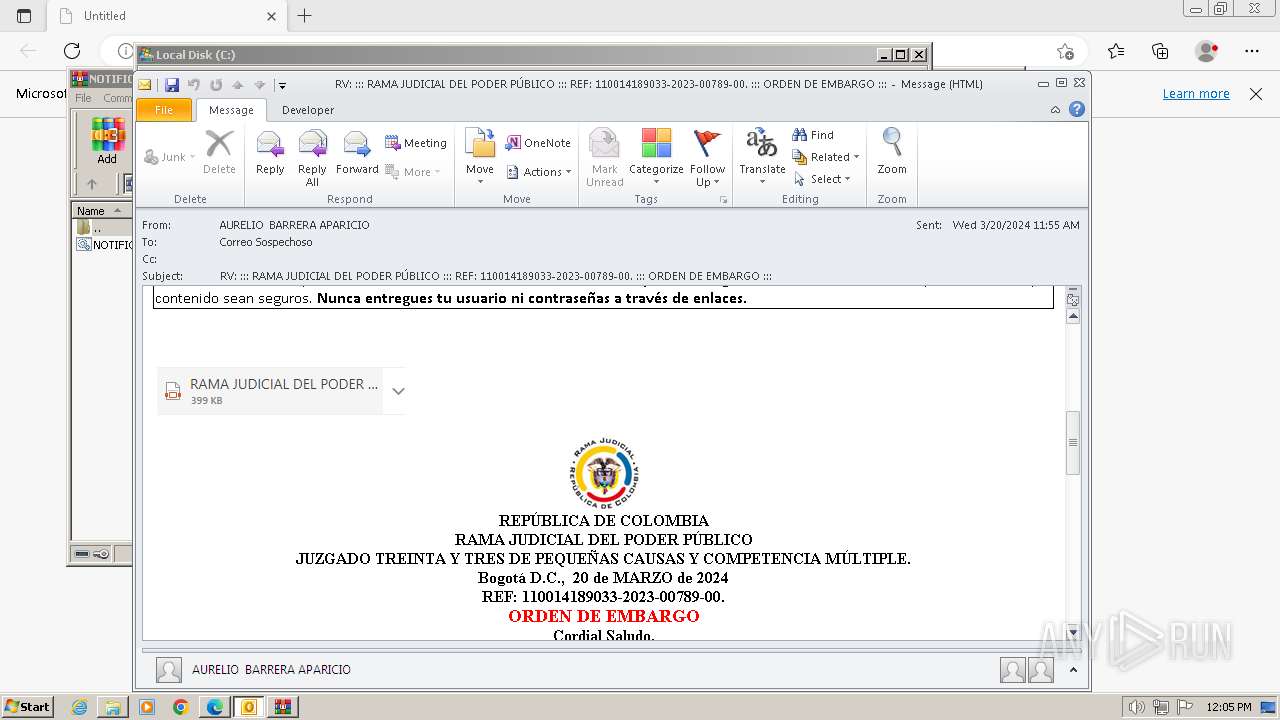Refresh the Edge browser page
The height and width of the screenshot is (720, 1280).
pyautogui.click(x=72, y=51)
